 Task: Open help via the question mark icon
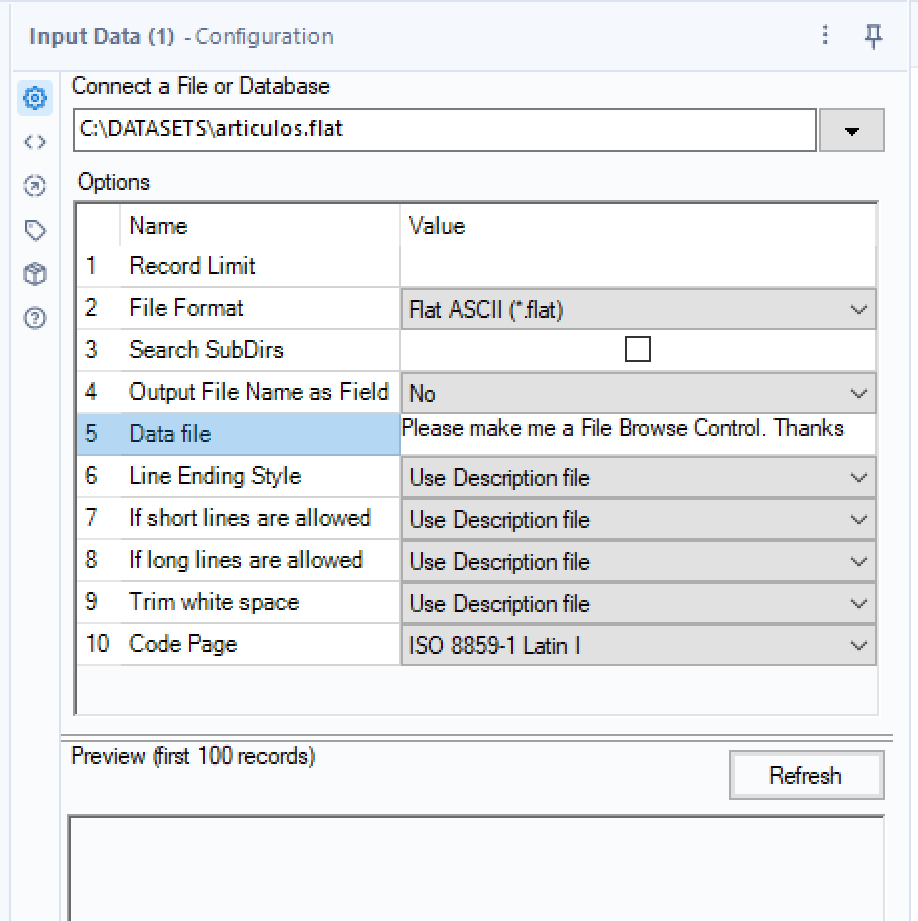coord(35,317)
